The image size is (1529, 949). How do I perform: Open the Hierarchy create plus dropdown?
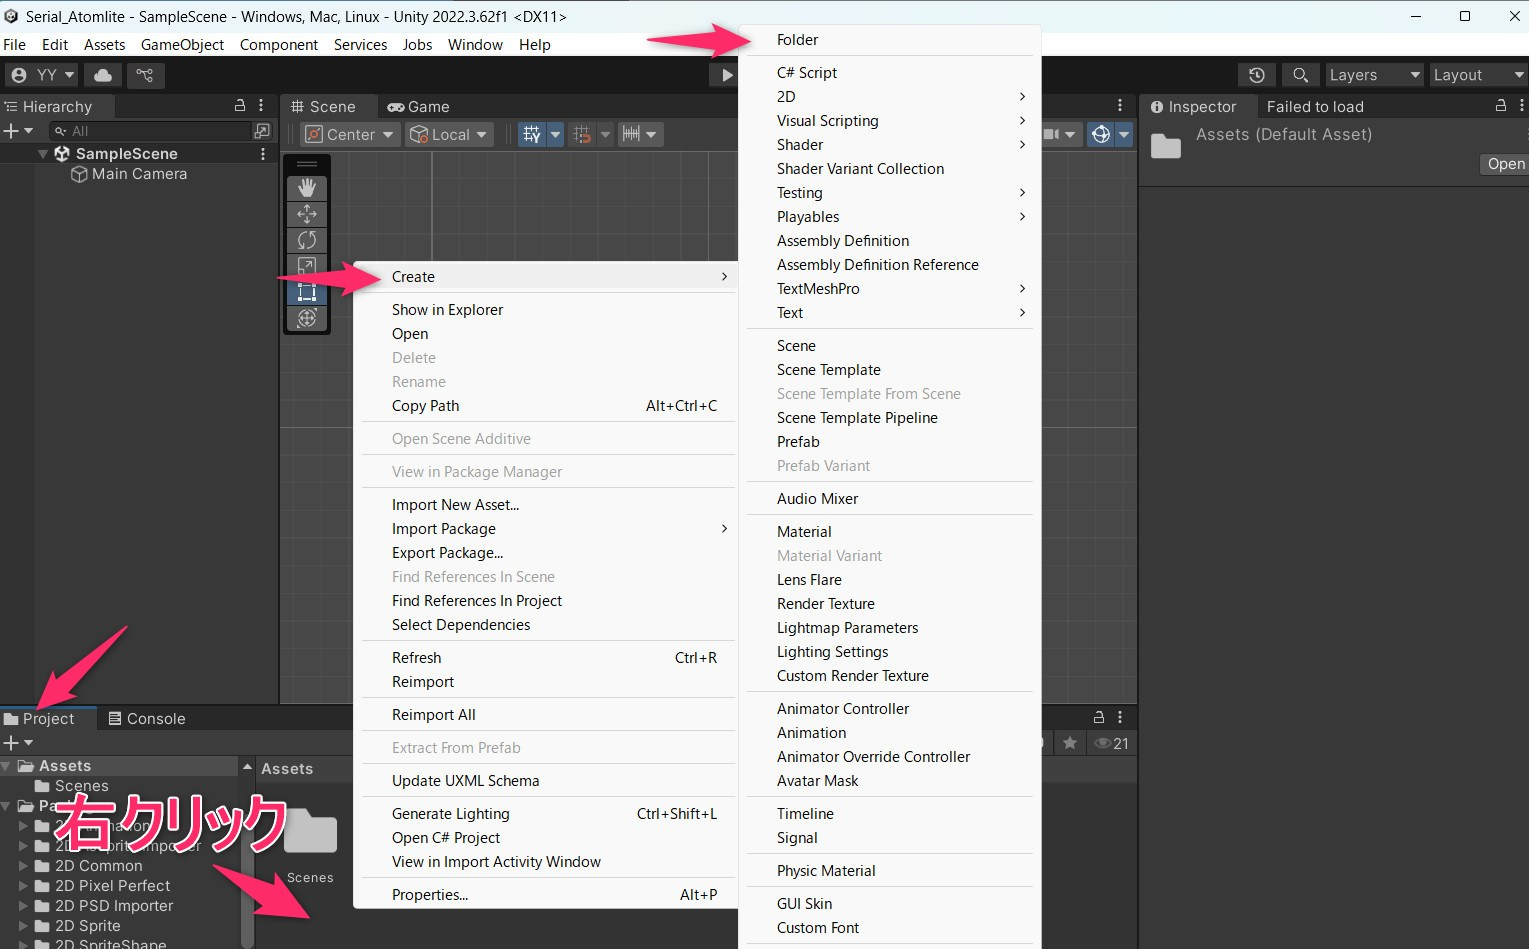tap(18, 131)
